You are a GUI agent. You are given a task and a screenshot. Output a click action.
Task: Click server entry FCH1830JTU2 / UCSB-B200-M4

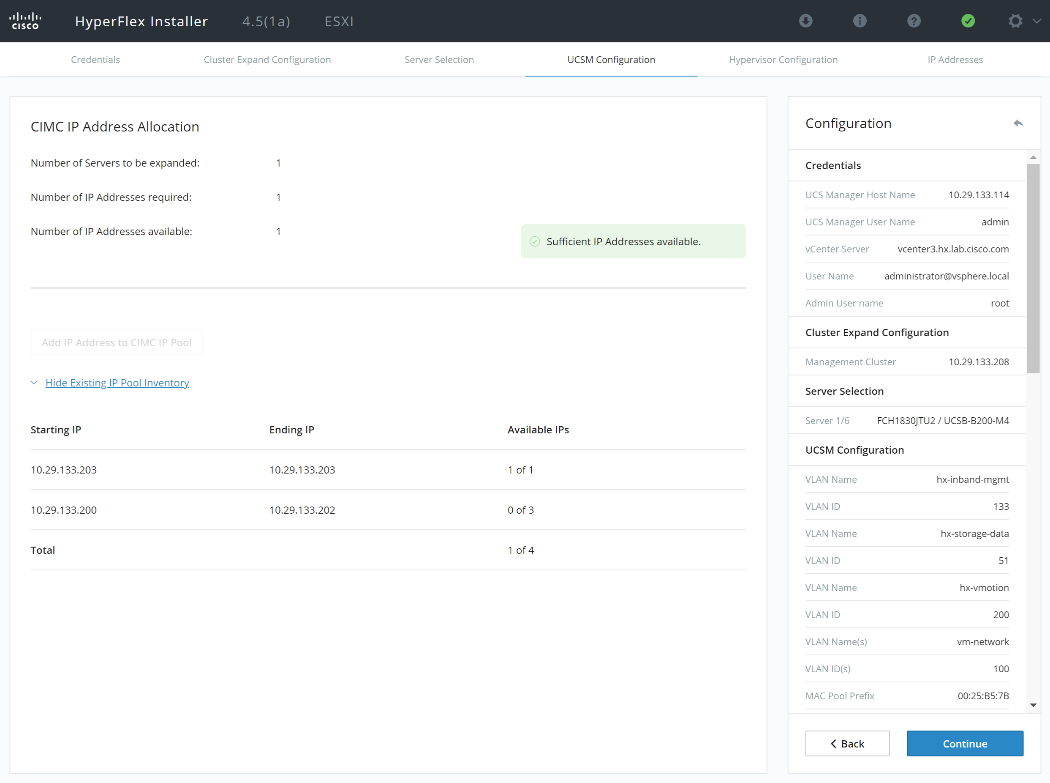[942, 421]
